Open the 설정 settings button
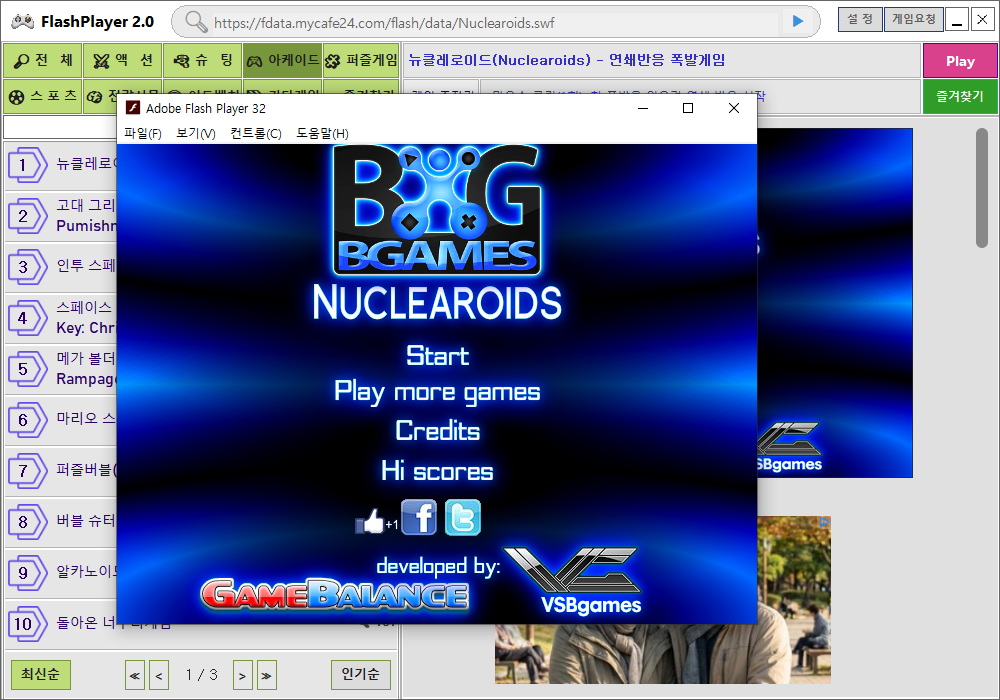The image size is (1000, 700). click(860, 20)
